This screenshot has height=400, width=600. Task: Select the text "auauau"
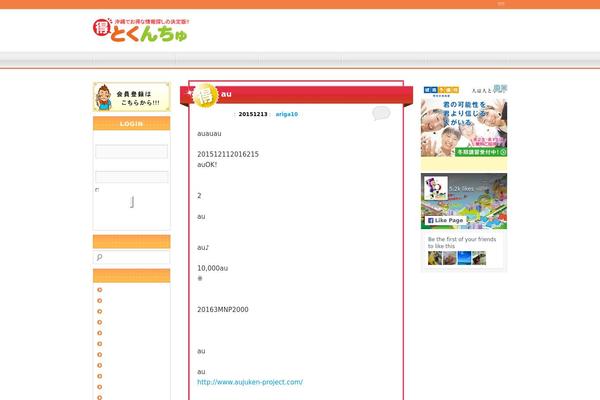point(209,134)
